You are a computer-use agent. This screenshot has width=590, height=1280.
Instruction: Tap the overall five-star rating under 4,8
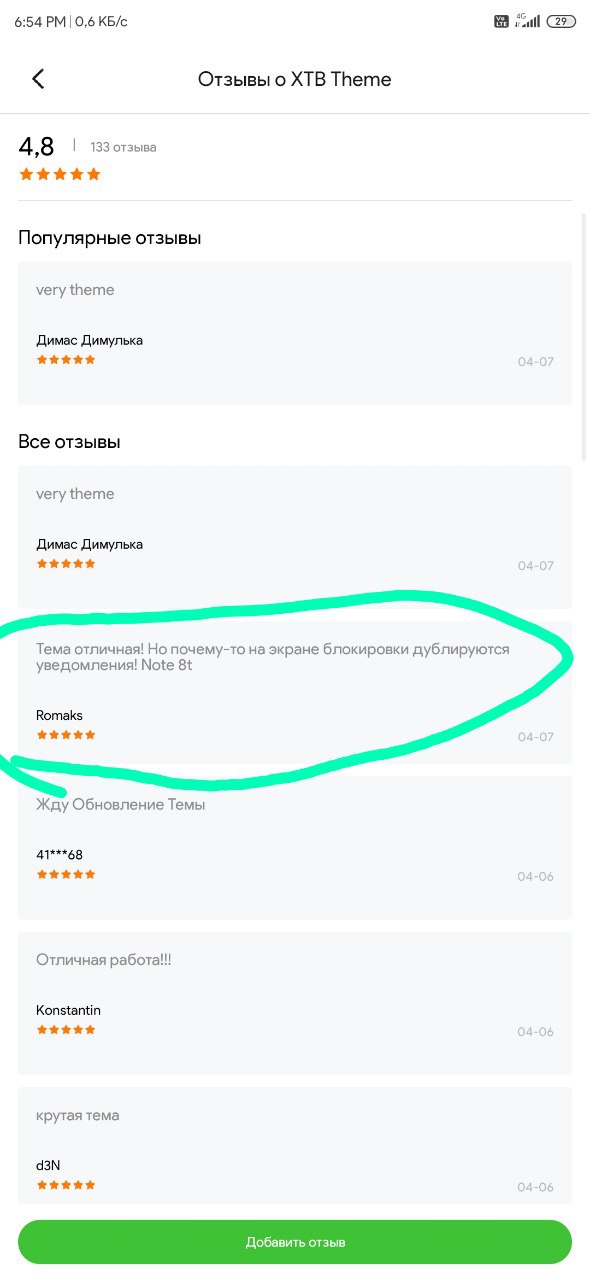(x=60, y=174)
